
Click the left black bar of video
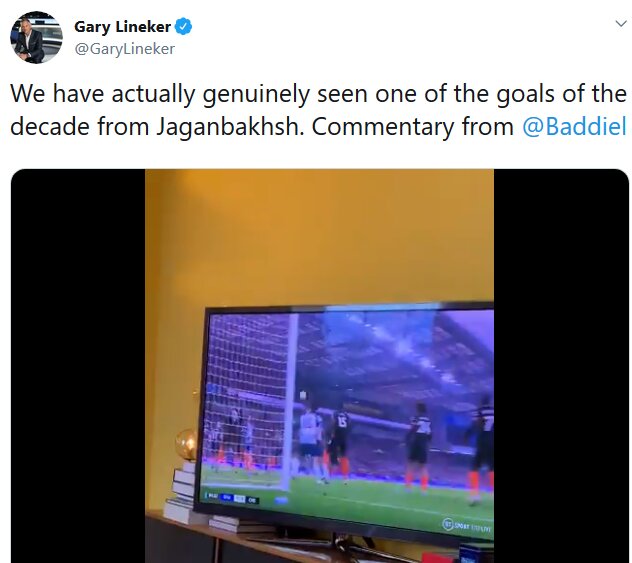pyautogui.click(x=78, y=366)
